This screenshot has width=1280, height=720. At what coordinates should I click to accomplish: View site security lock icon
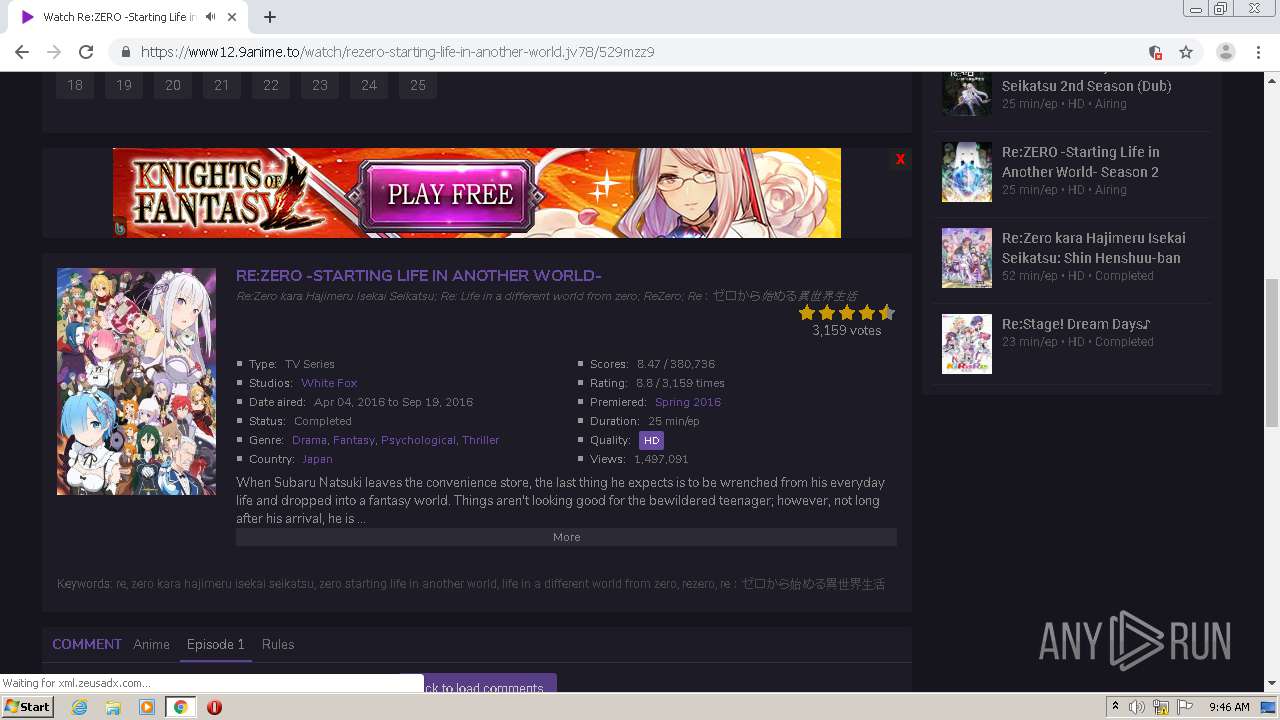click(126, 52)
